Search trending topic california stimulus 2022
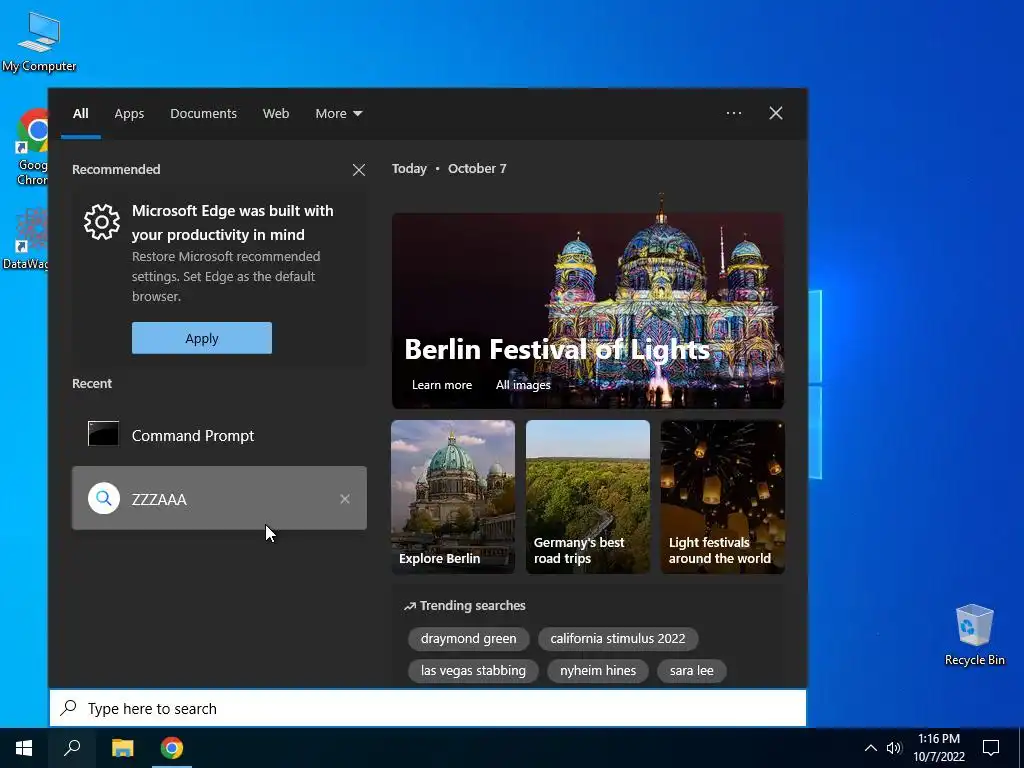1024x768 pixels. pos(618,639)
